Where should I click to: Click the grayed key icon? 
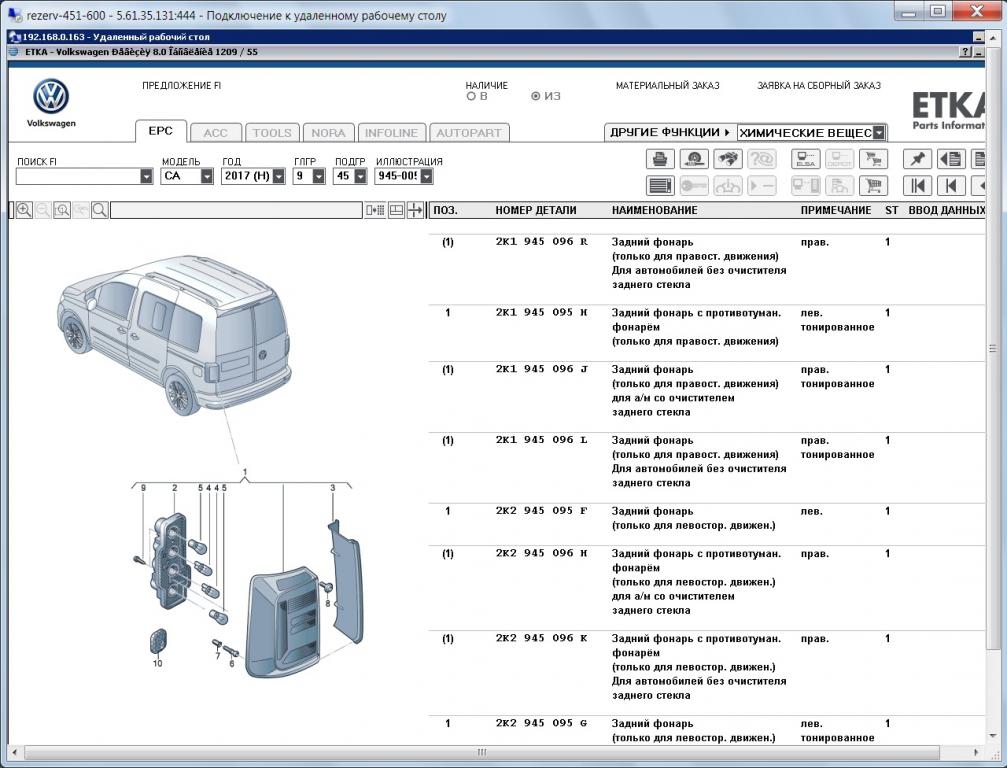694,186
